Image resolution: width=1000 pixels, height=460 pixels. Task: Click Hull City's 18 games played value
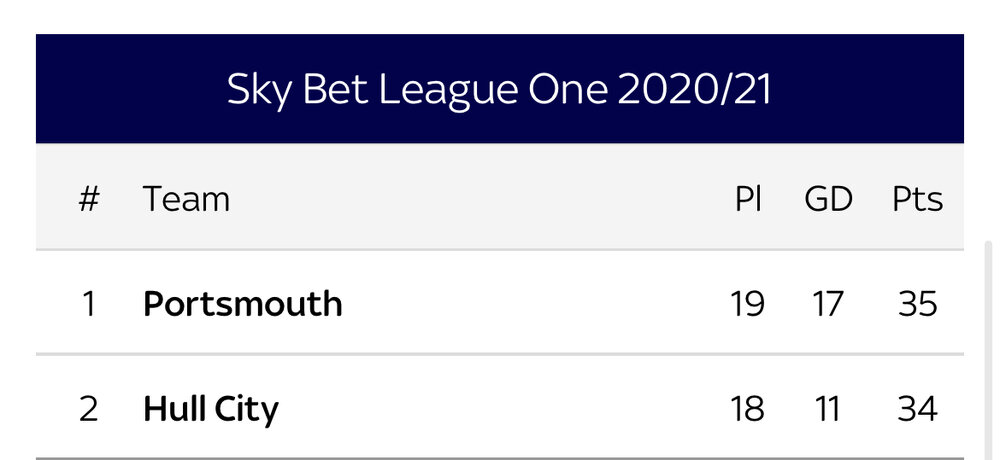coord(747,408)
